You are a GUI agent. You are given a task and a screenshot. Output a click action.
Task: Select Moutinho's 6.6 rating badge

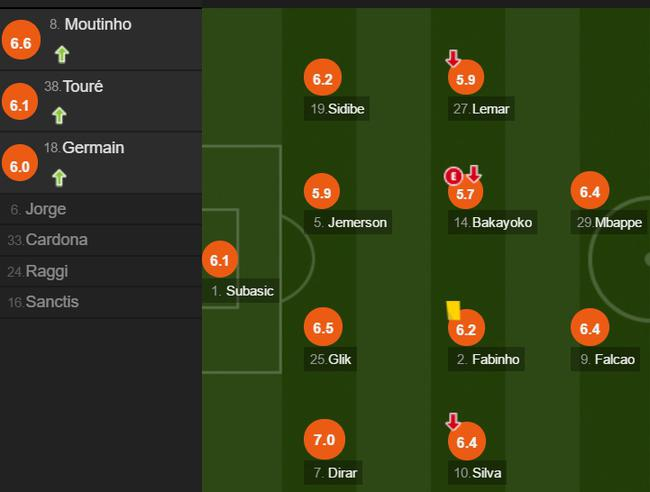point(20,42)
